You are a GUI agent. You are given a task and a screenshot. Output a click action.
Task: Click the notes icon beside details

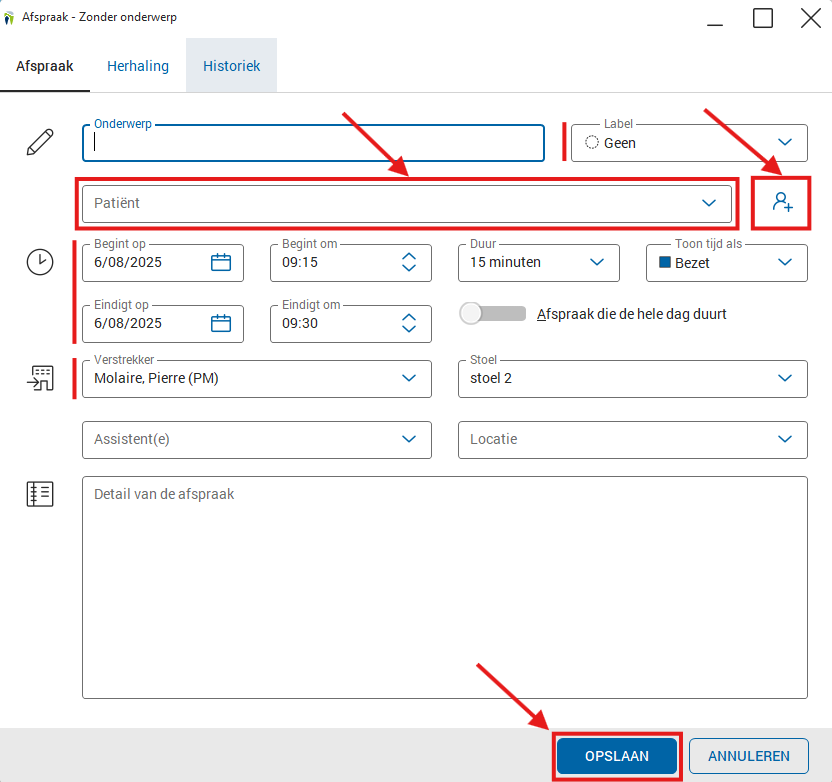point(40,494)
